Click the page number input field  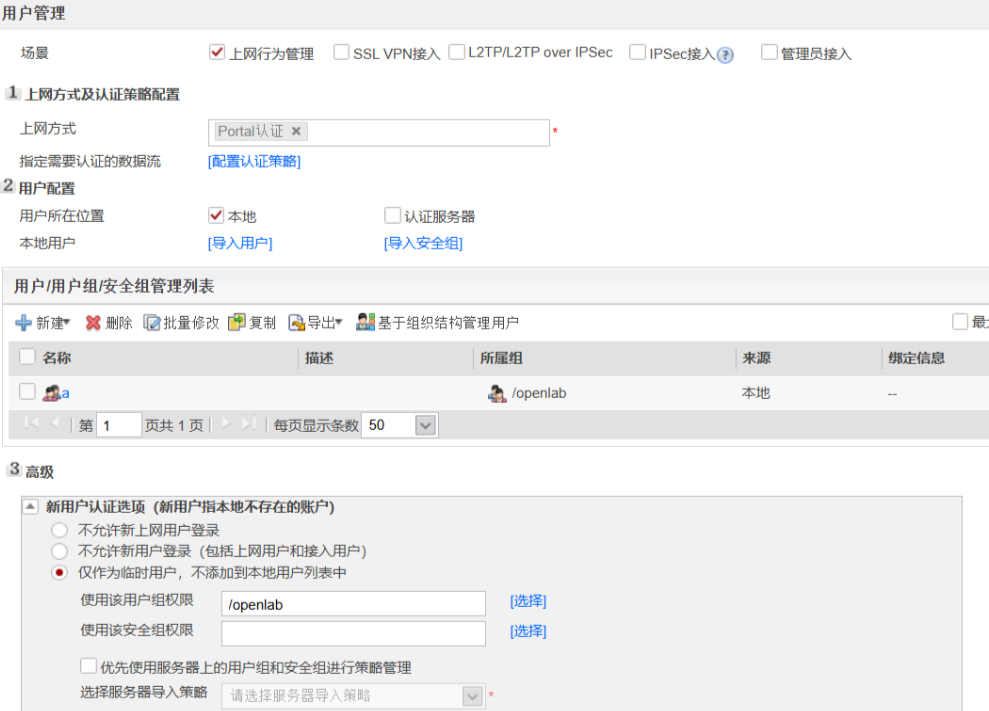click(119, 425)
